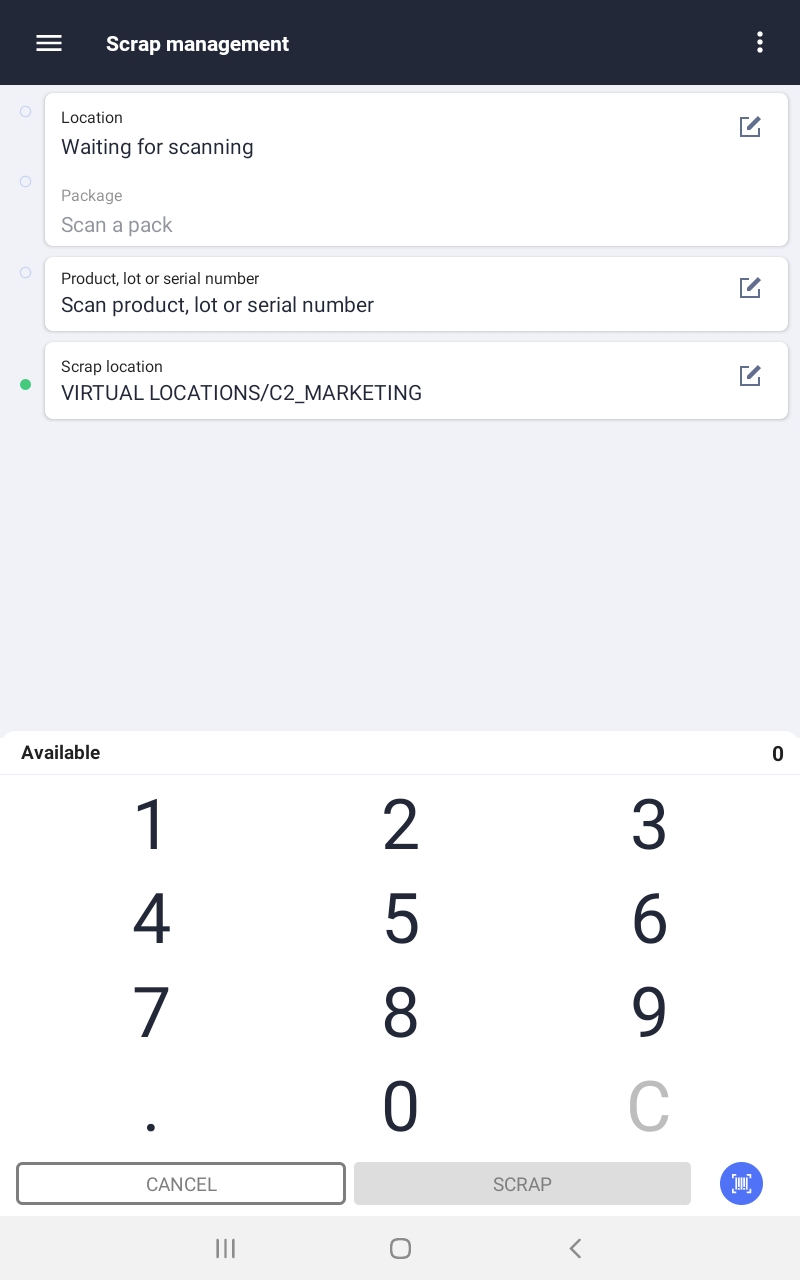Tap digit 0 on the keypad
Image resolution: width=800 pixels, height=1280 pixels.
(x=400, y=1106)
